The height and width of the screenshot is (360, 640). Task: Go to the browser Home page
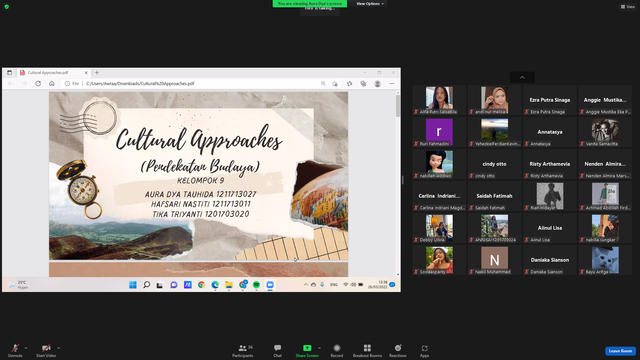coord(52,83)
